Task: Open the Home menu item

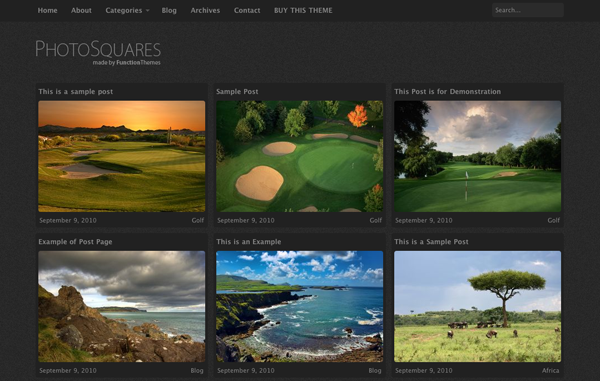Action: 47,10
